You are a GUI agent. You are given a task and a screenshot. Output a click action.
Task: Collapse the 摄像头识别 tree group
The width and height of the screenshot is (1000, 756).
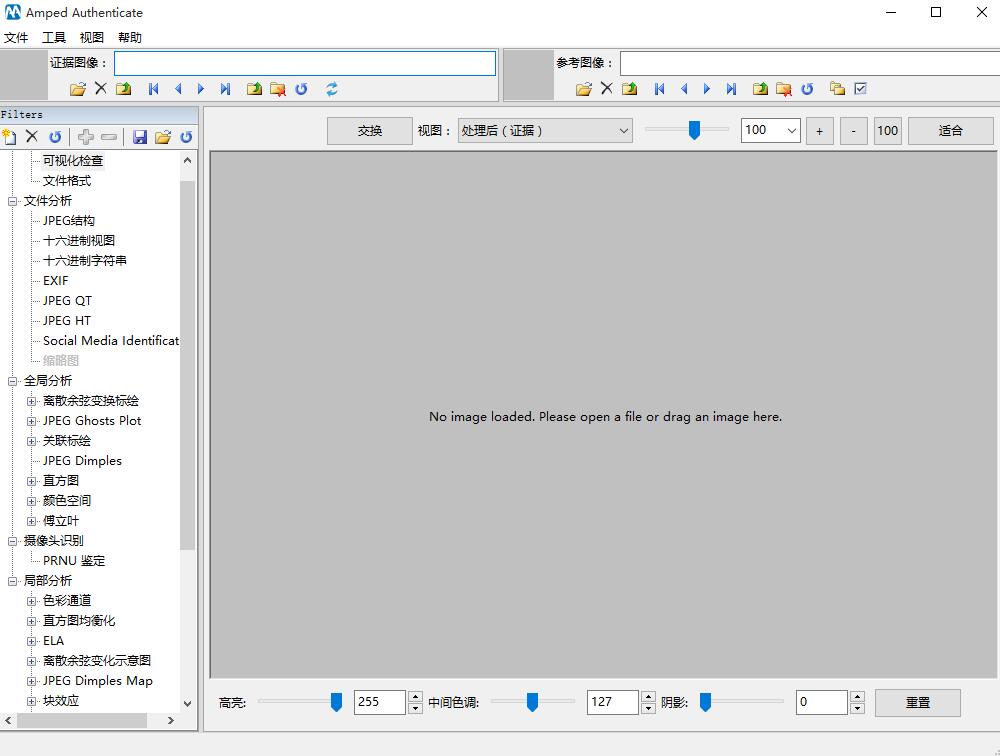tap(12, 541)
